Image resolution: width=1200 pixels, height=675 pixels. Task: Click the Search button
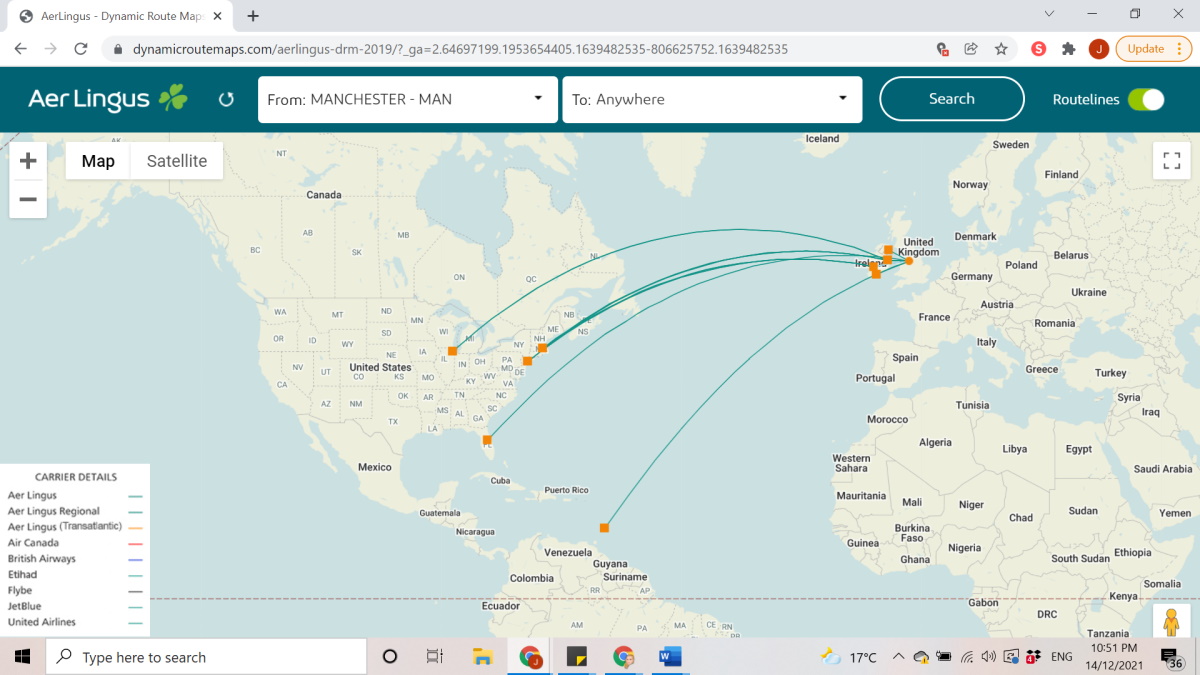952,99
